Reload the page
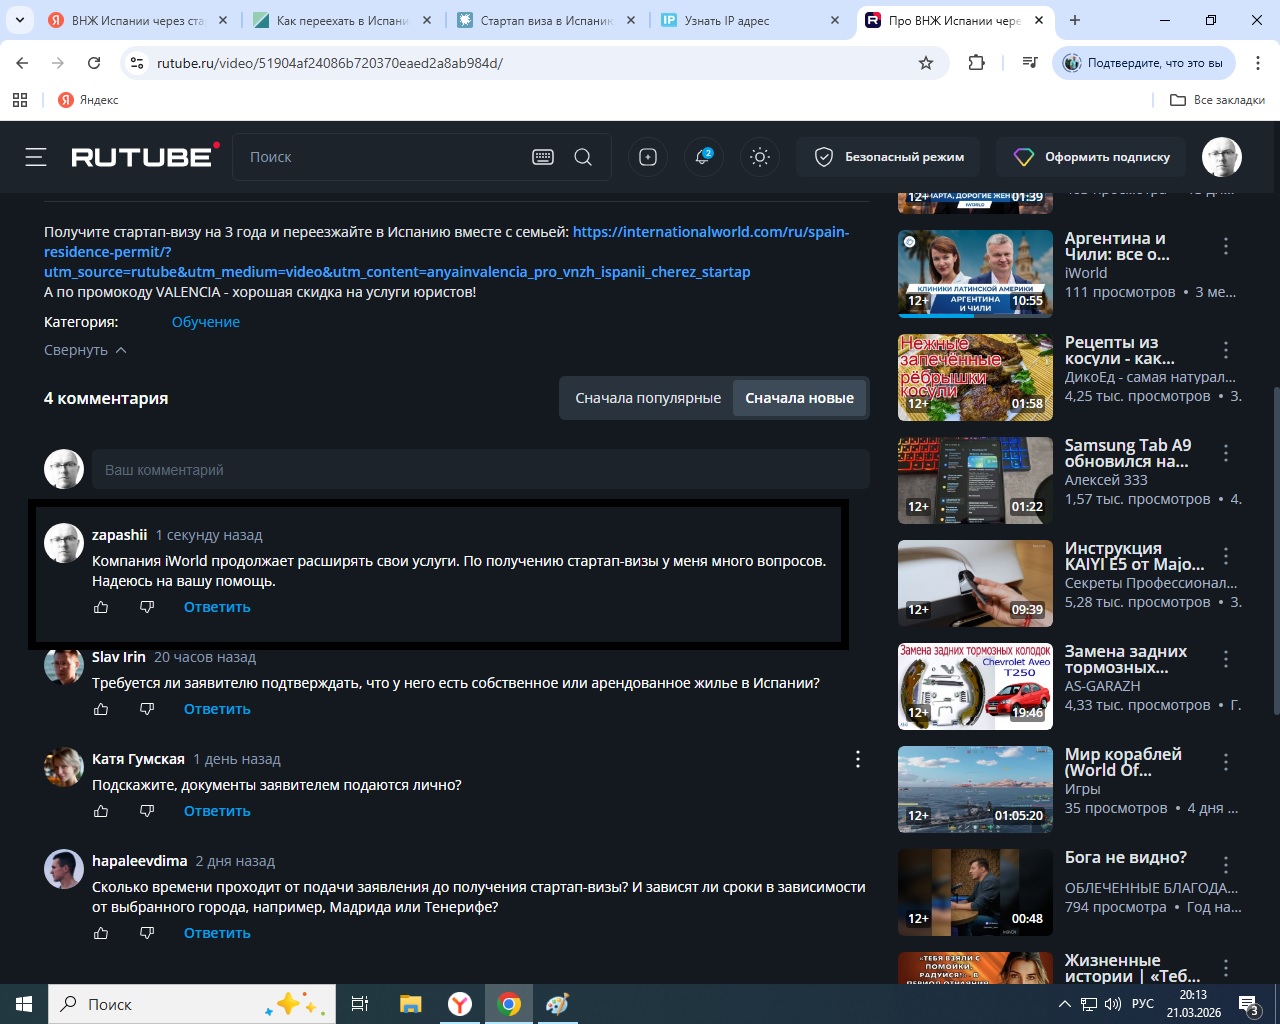Screen dimensions: 1280x1024 [94, 63]
